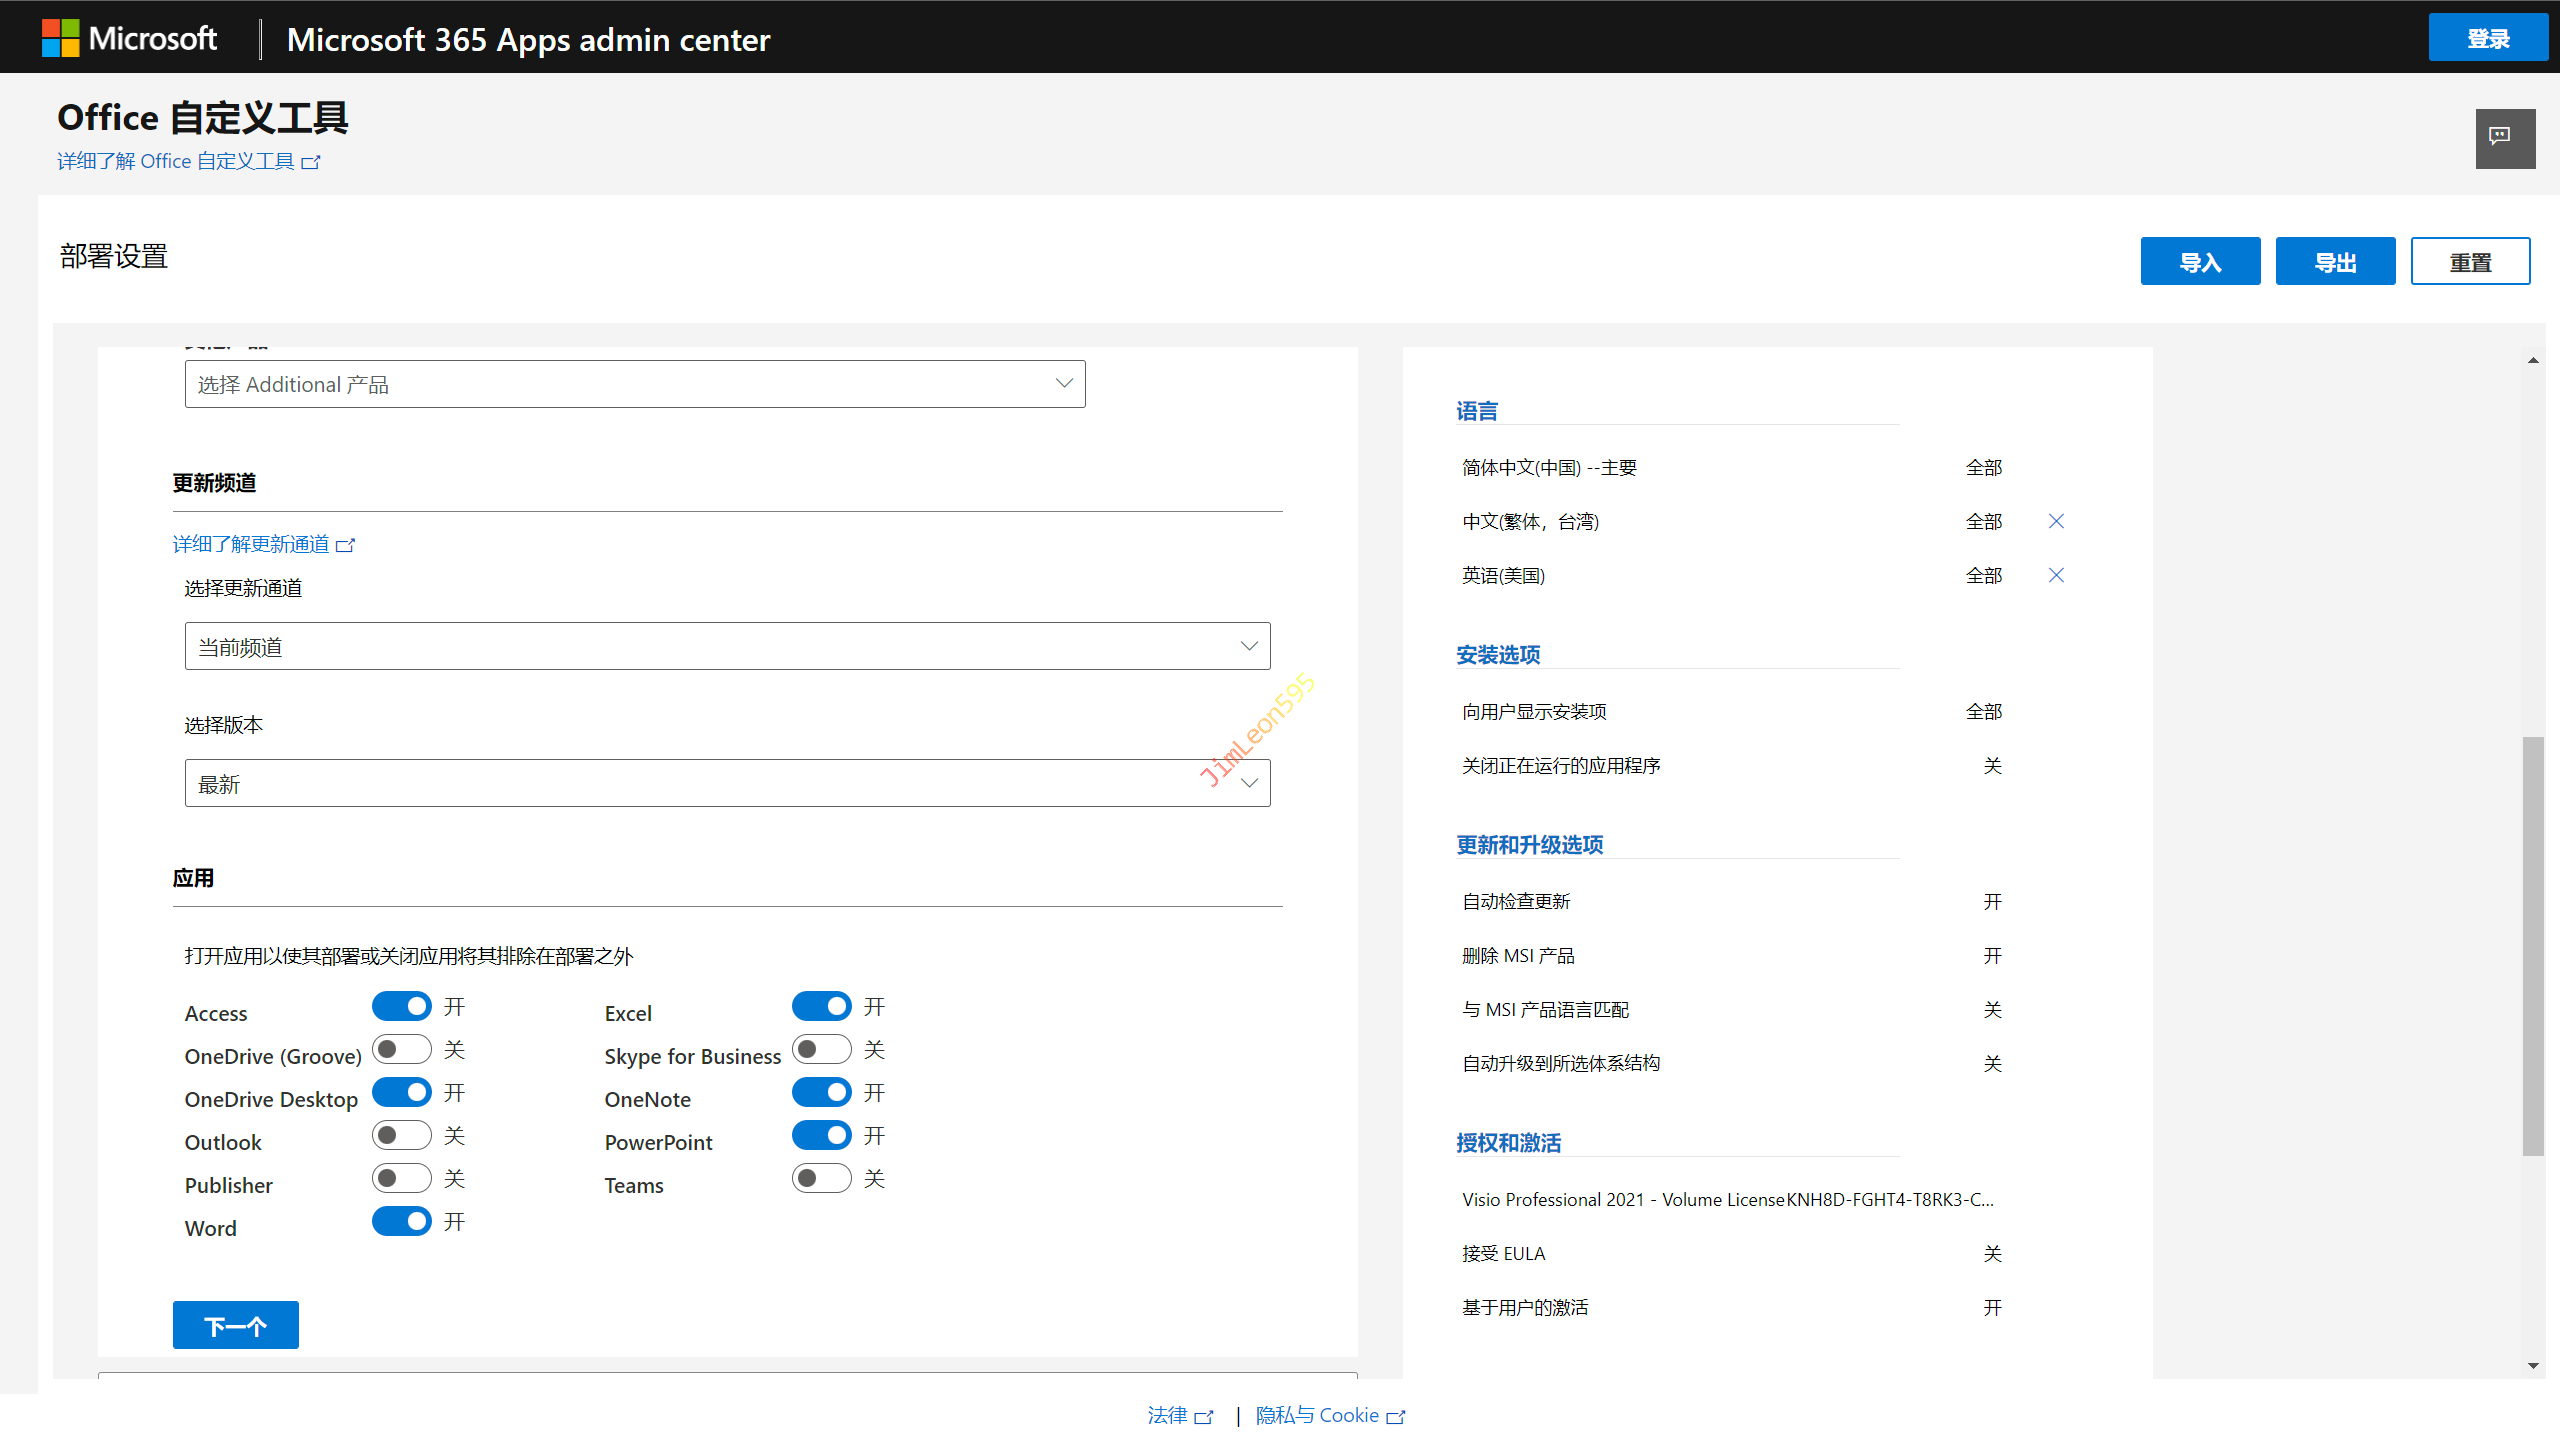Viewport: 2560px width, 1434px height.
Task: Turn on the Teams app toggle
Action: tap(821, 1178)
